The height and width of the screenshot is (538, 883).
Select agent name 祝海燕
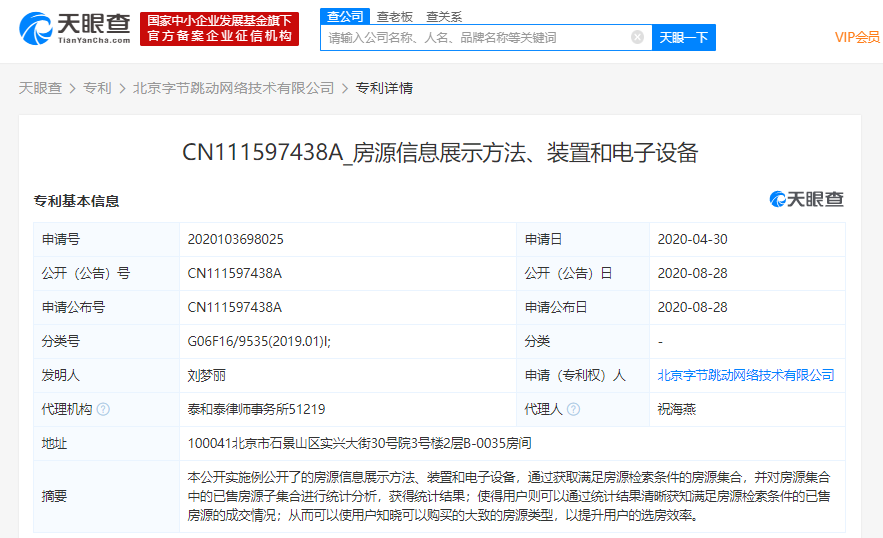tap(676, 409)
